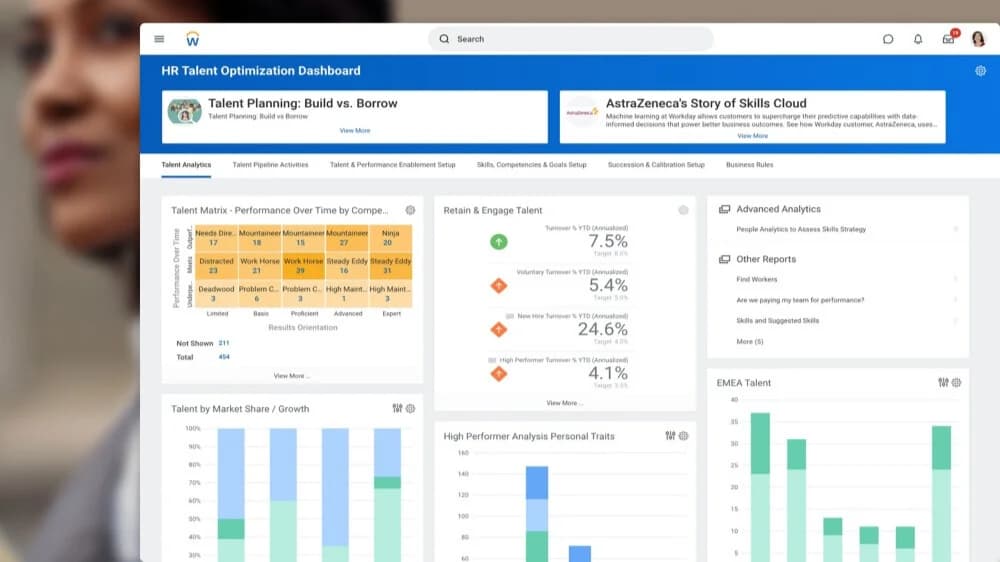Open the inbox icon with badge
1000x562 pixels.
click(x=950, y=38)
